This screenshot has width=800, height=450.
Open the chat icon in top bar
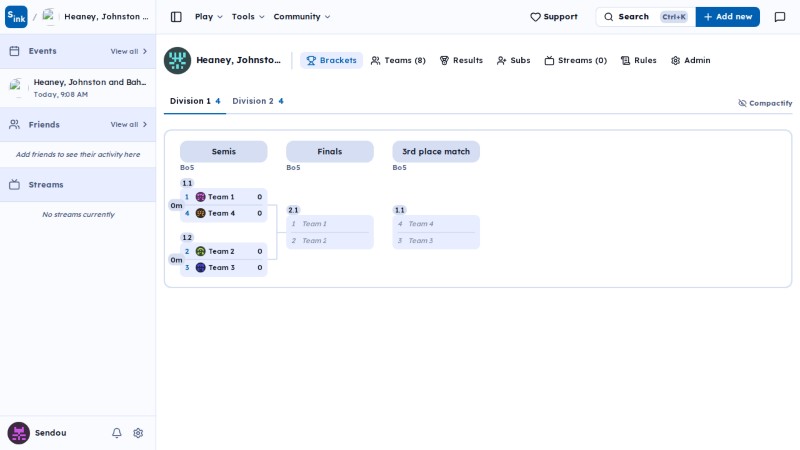point(780,17)
